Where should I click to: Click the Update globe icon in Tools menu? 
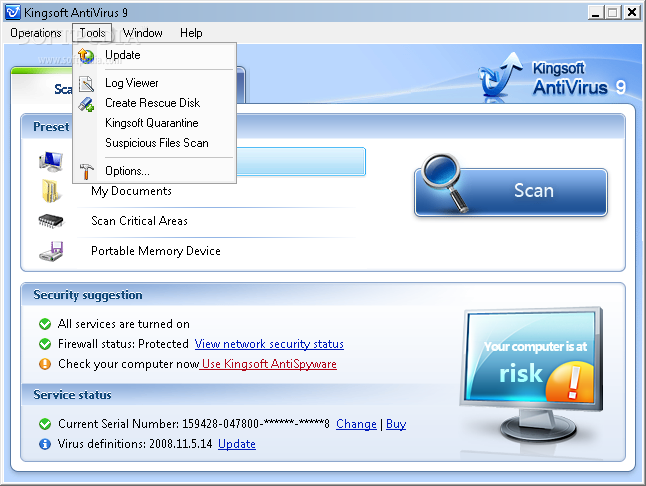coord(86,56)
